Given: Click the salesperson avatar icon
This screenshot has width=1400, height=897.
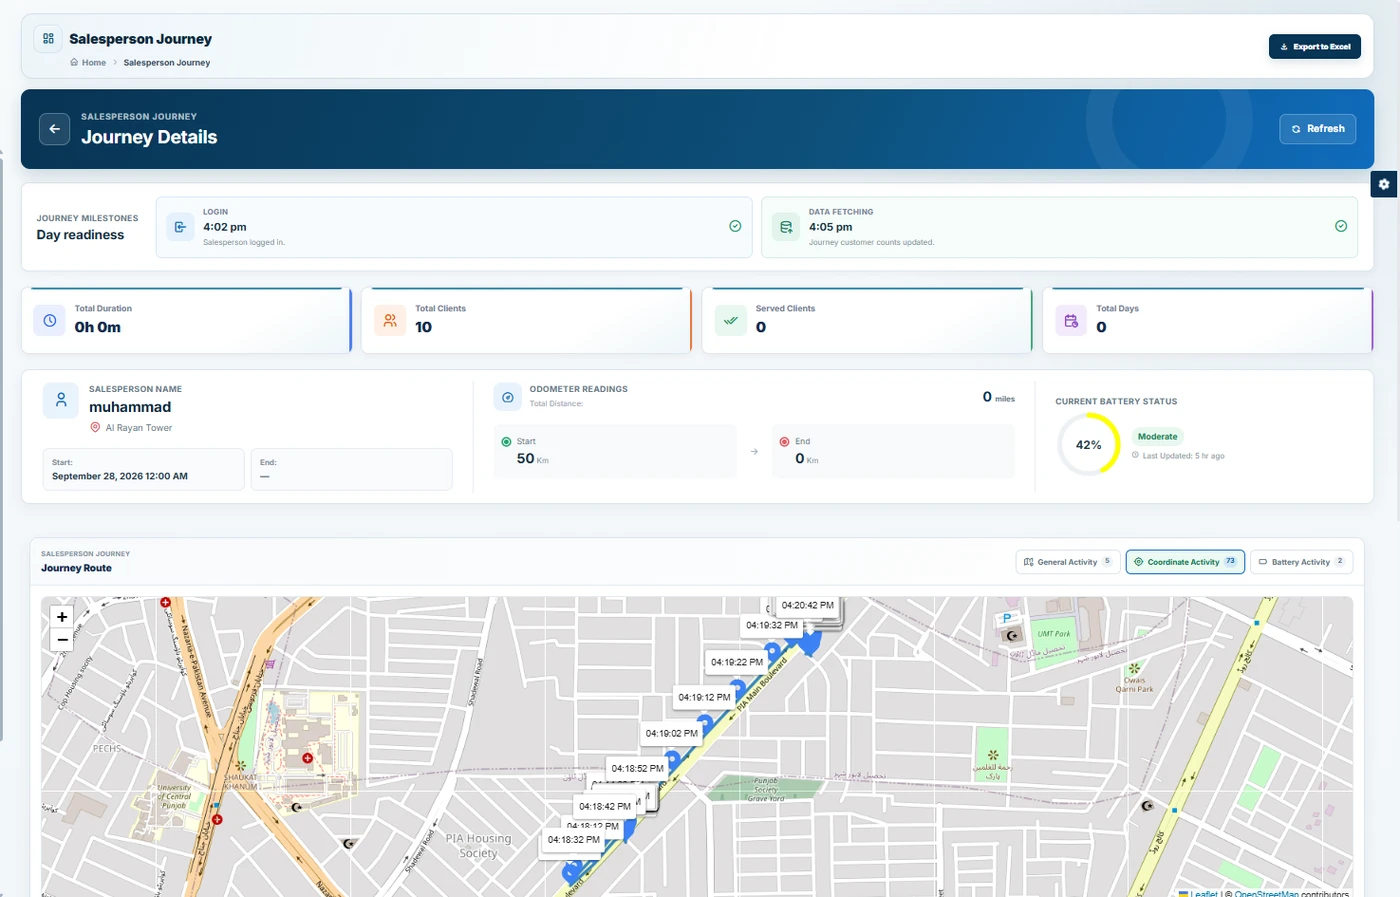Looking at the screenshot, I should tap(61, 400).
